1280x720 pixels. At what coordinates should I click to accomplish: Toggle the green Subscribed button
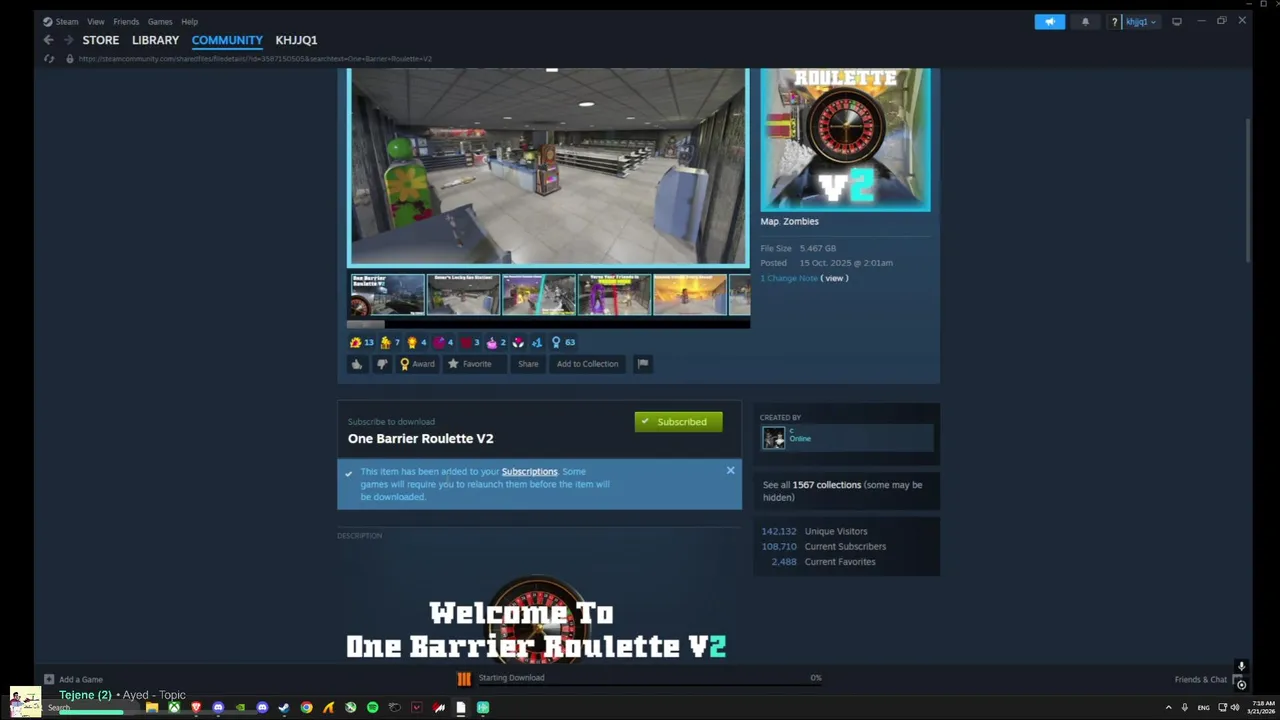coord(678,422)
